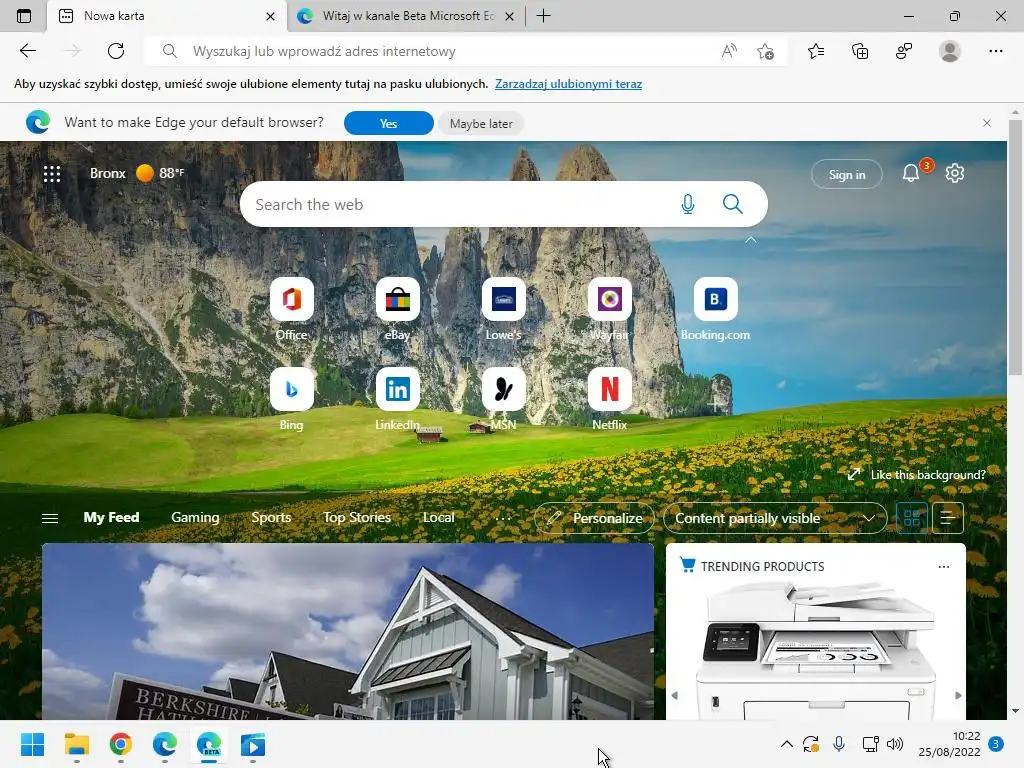Show hidden system tray icons chevron
The width and height of the screenshot is (1024, 768).
point(786,744)
